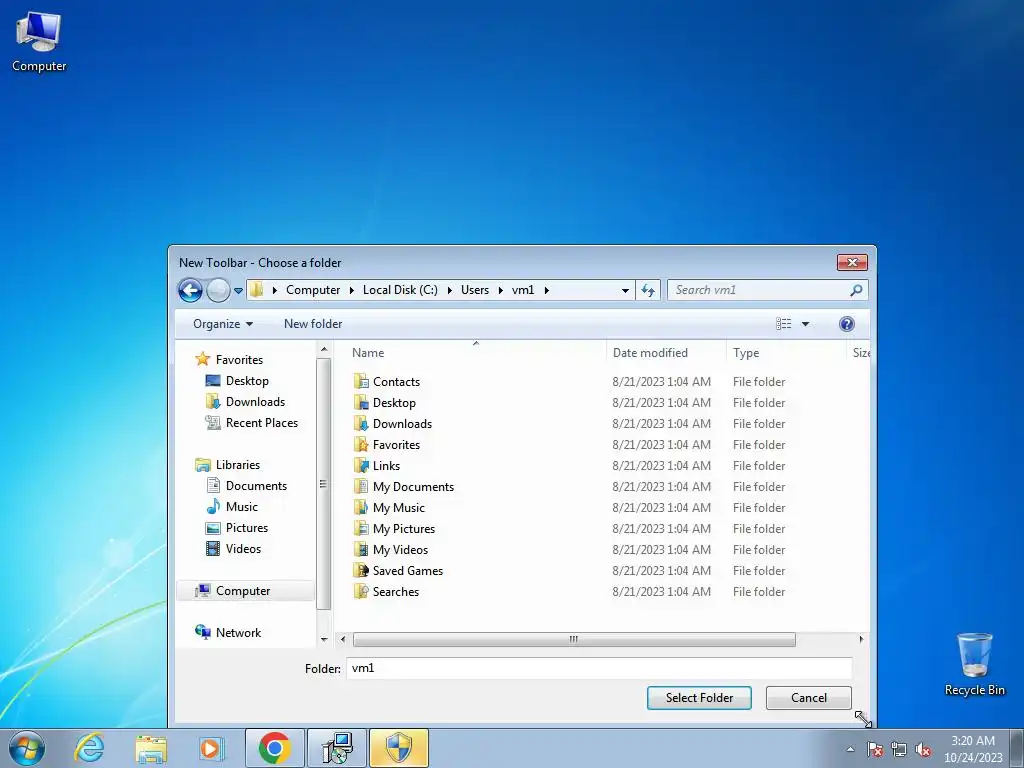Select vm1 in the address breadcrumb
Screen dimensions: 1024x768
pyautogui.click(x=522, y=290)
